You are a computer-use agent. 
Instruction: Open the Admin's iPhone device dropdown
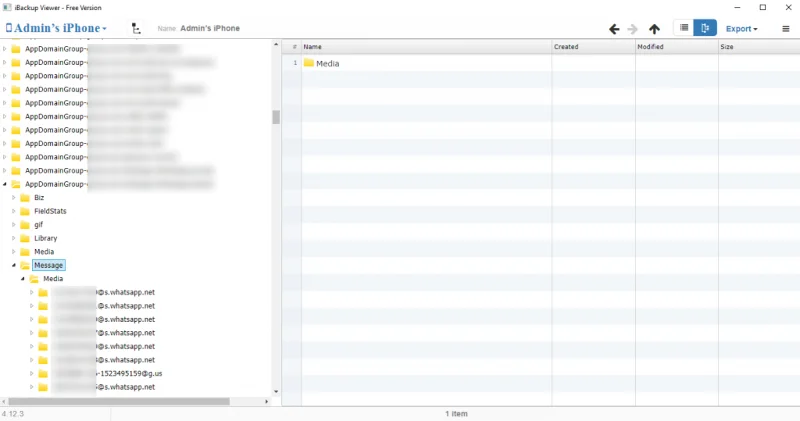tap(56, 29)
